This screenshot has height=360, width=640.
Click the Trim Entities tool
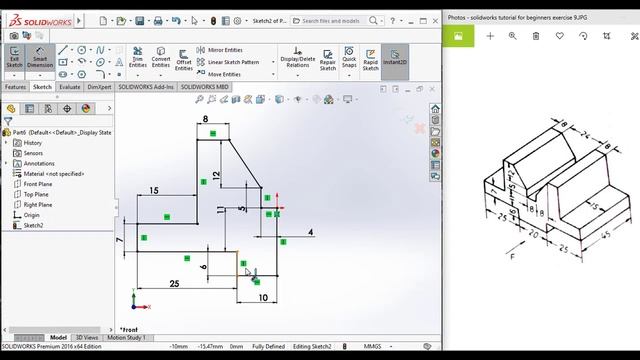[138, 57]
